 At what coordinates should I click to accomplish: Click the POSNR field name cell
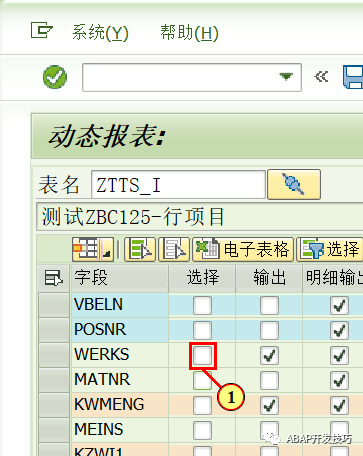(120, 330)
